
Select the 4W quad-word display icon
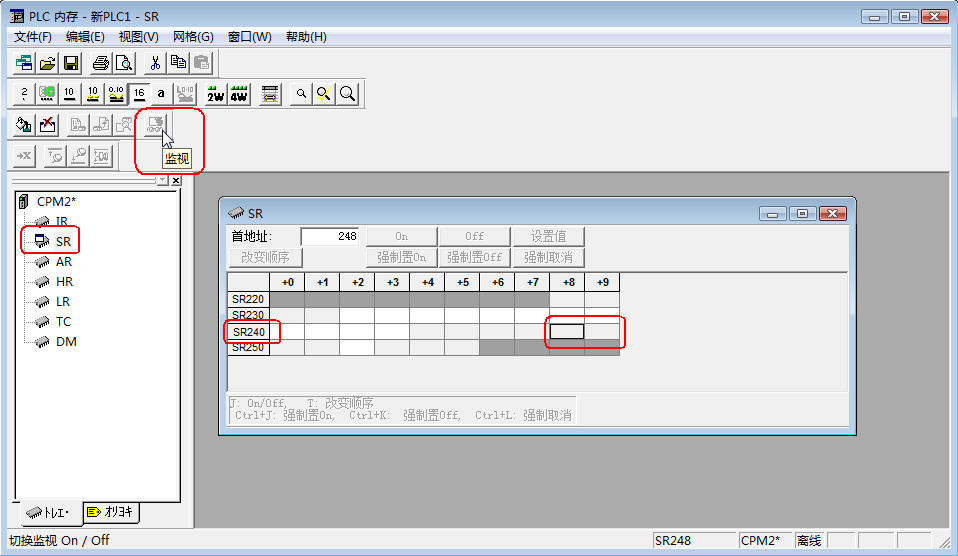coord(239,94)
